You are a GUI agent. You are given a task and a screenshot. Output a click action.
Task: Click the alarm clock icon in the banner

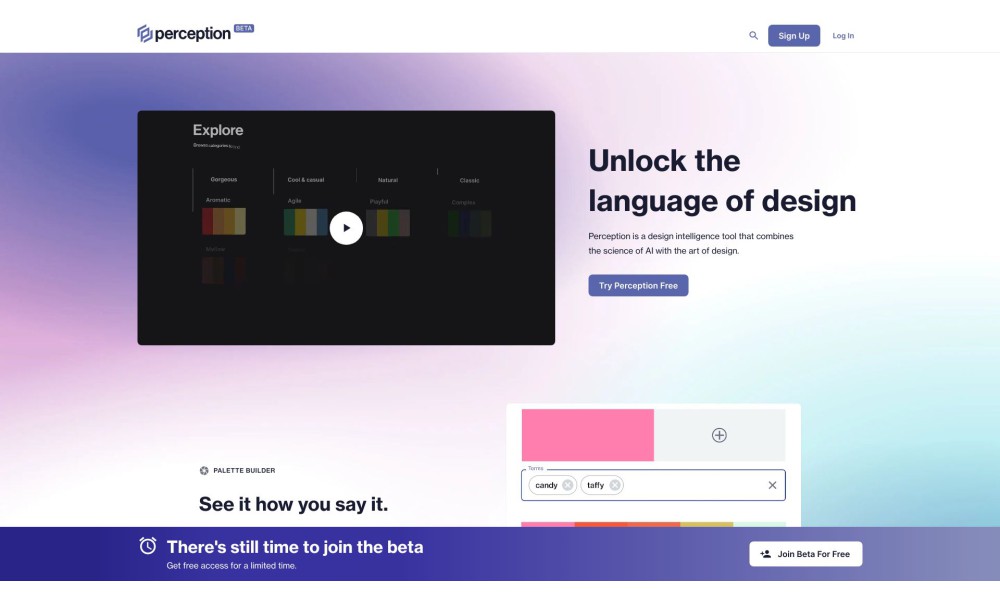point(148,546)
